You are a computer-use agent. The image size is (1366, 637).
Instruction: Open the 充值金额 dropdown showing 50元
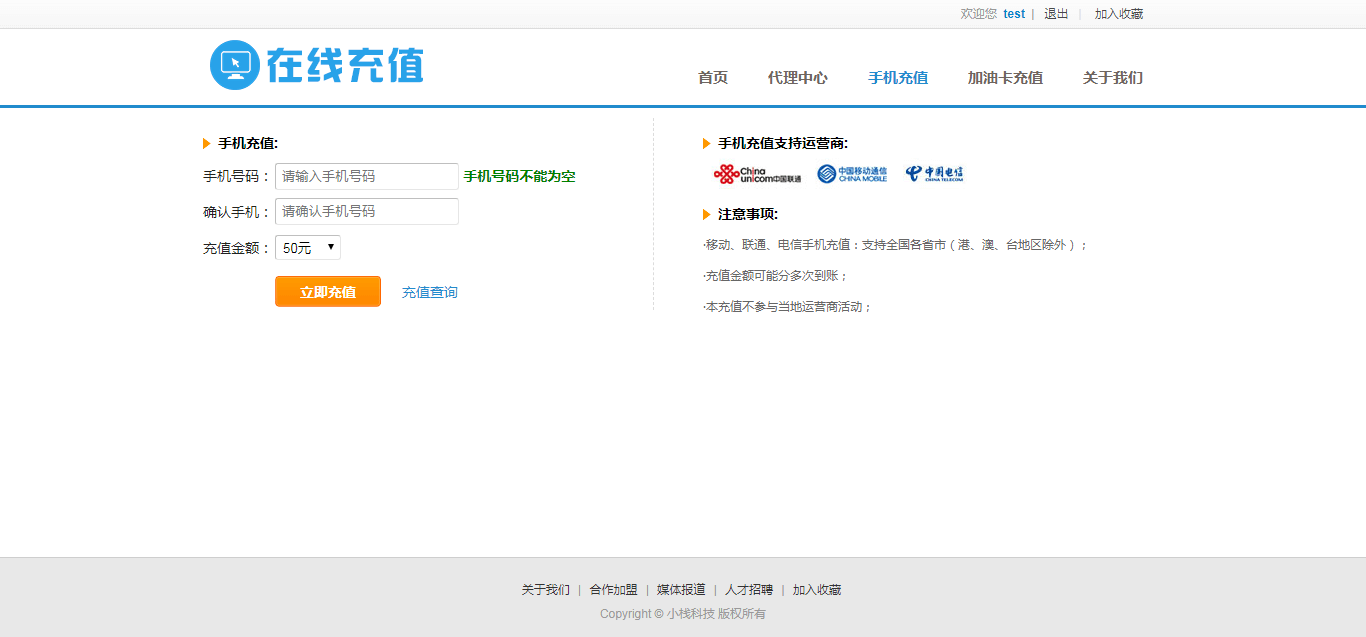tap(308, 248)
